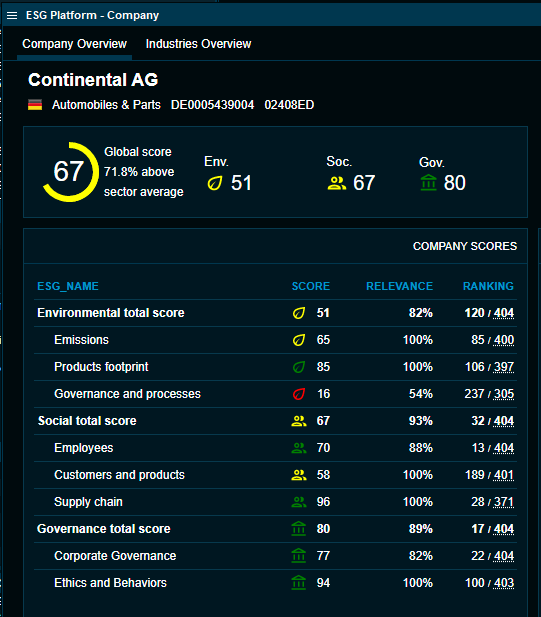This screenshot has width=541, height=617.
Task: Click the German flag icon
Action: pyautogui.click(x=35, y=105)
